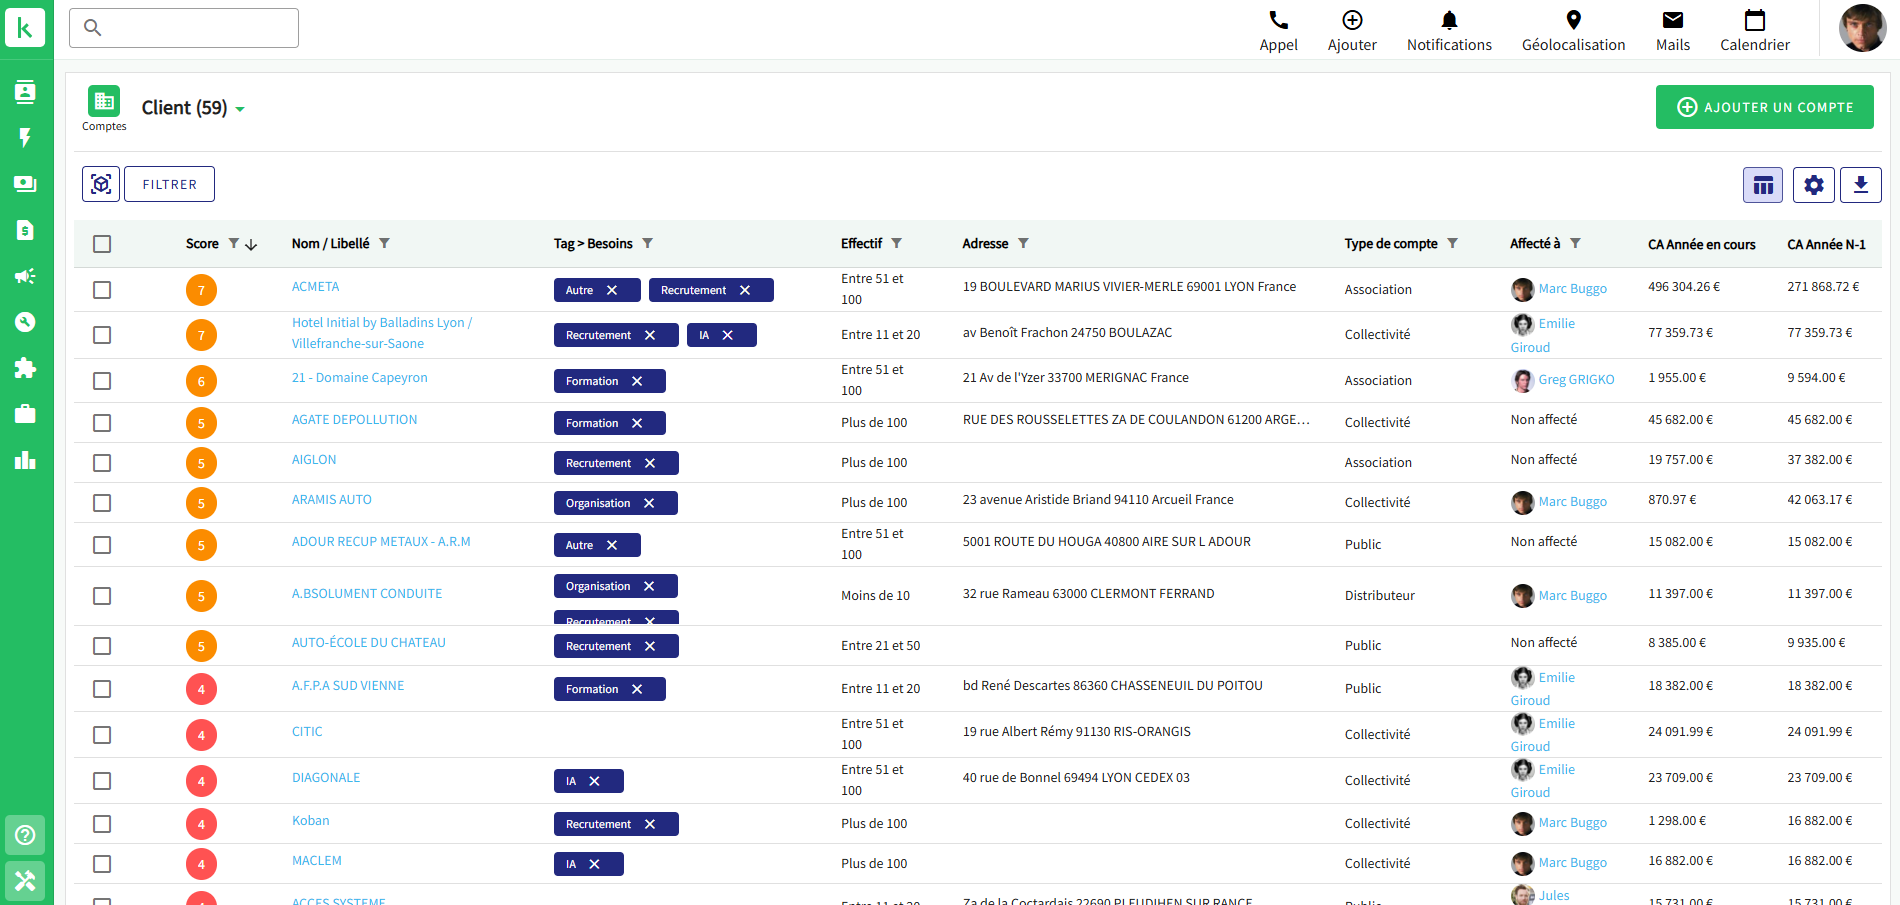Select the Koban row checkbox
1900x905 pixels.
pyautogui.click(x=102, y=824)
